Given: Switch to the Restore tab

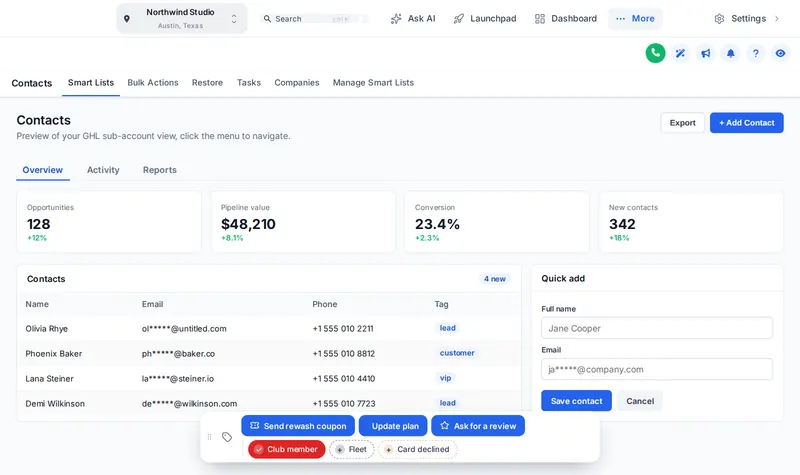Looking at the screenshot, I should tap(207, 83).
